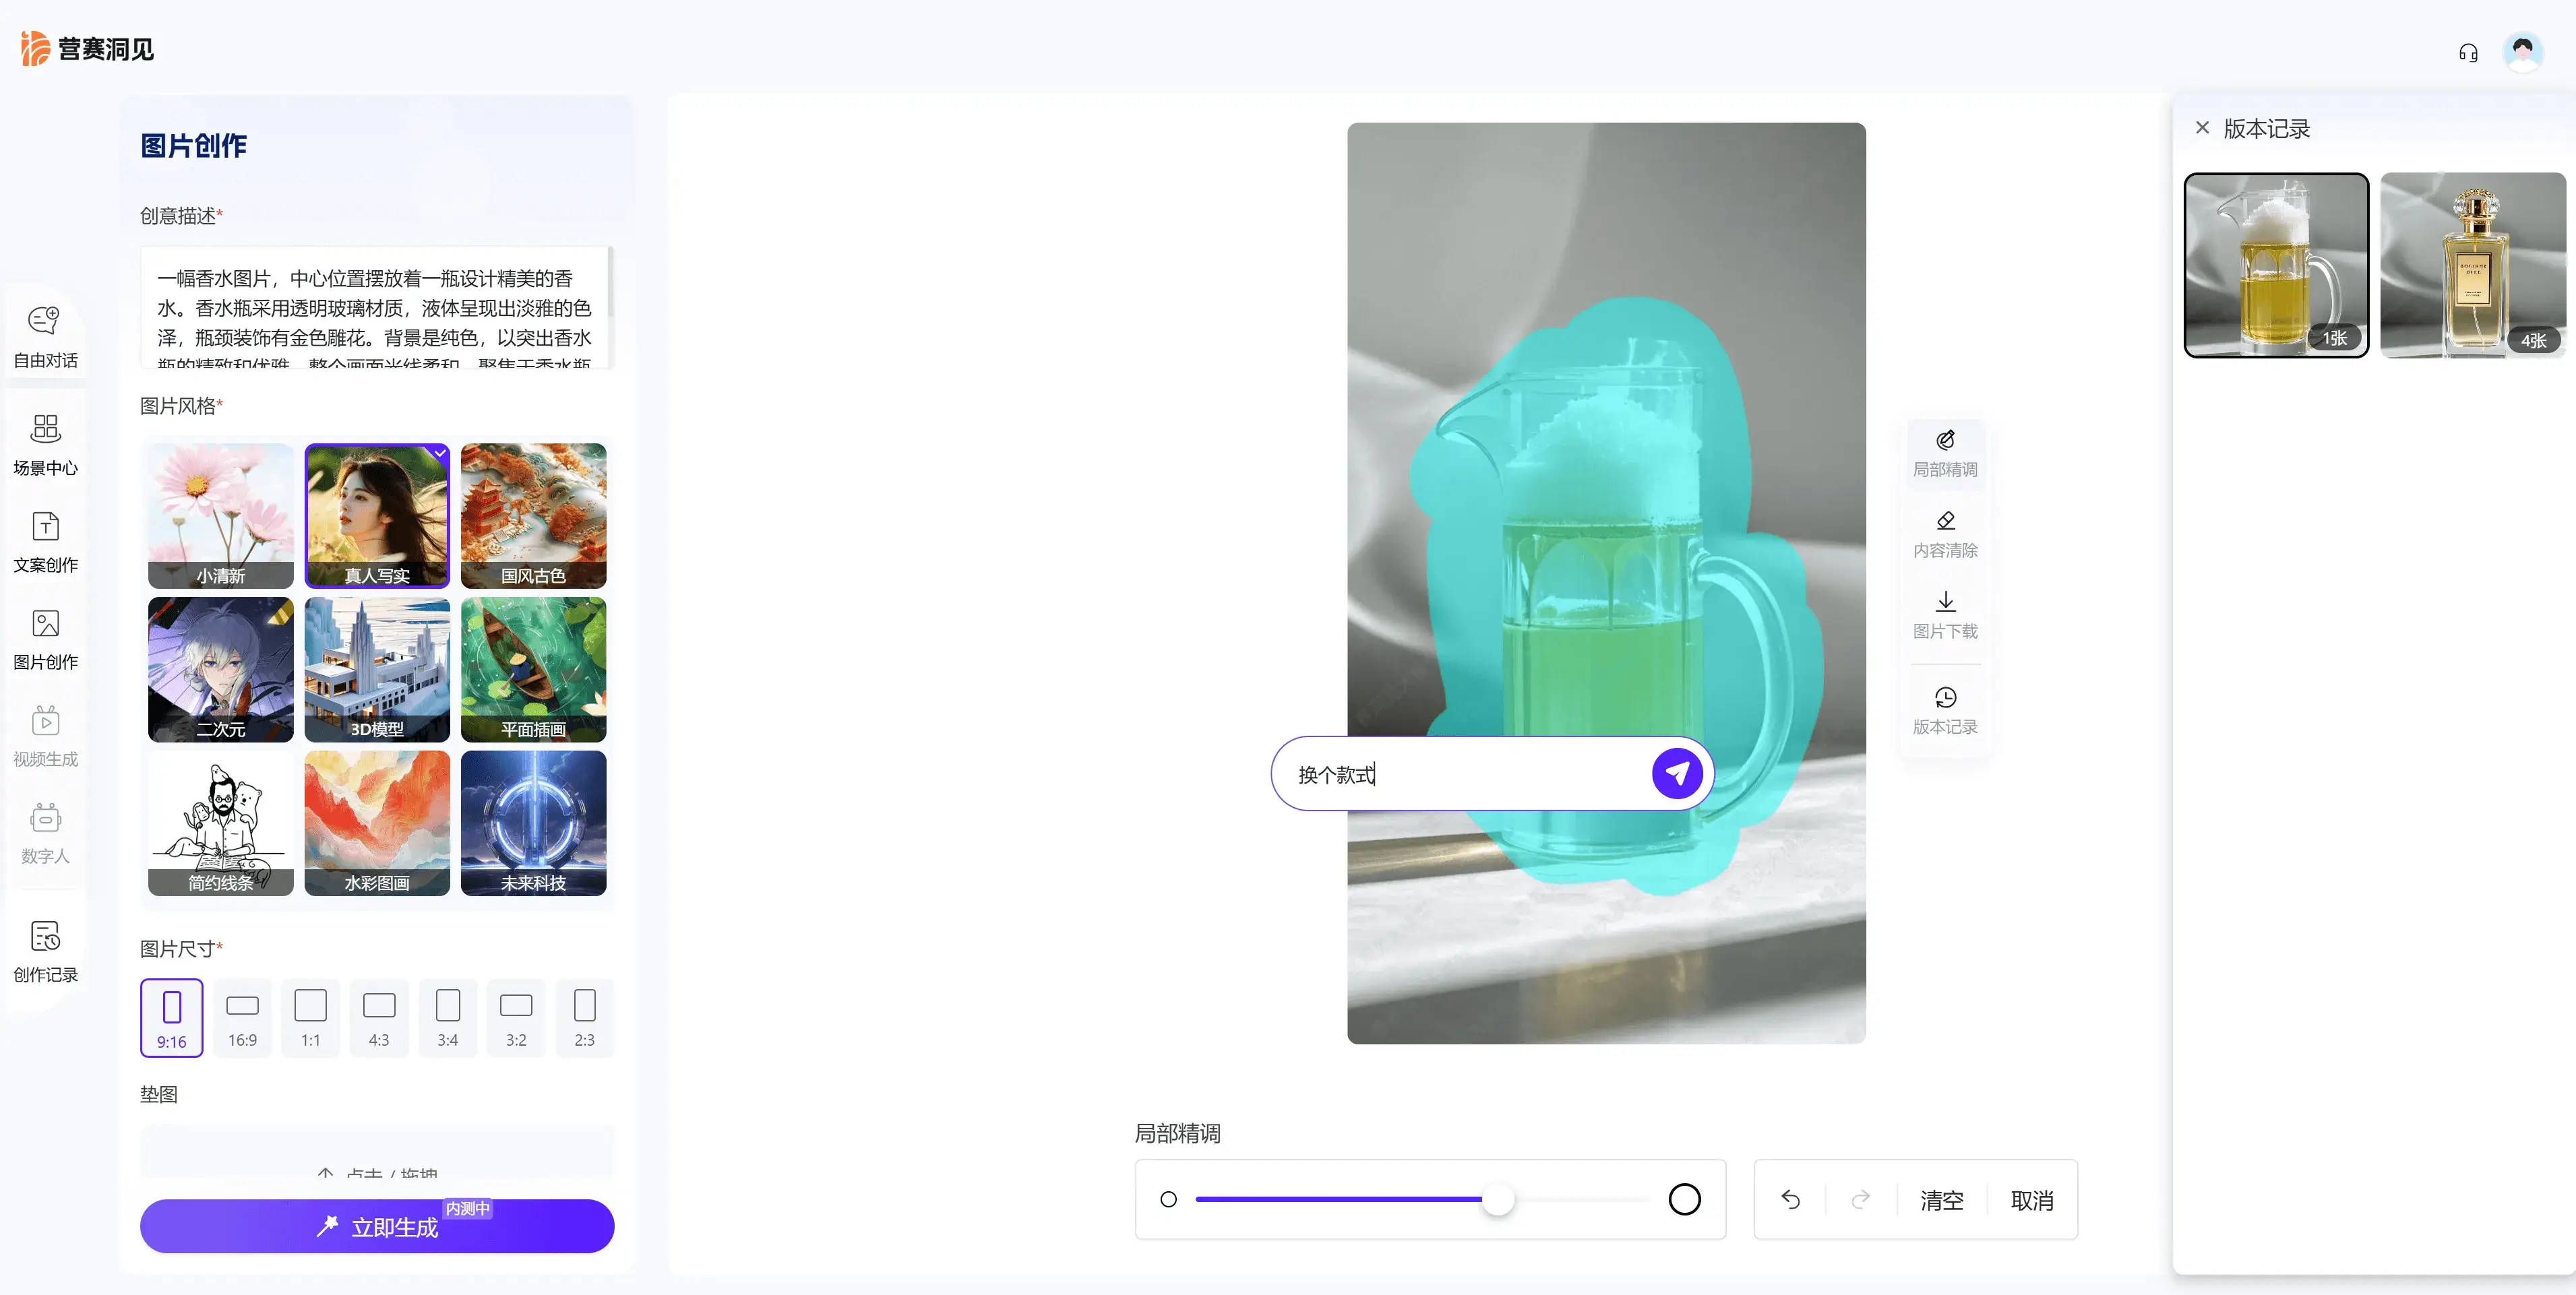Click 清空 to clear the mask
The image size is (2576, 1295).
(x=1941, y=1199)
